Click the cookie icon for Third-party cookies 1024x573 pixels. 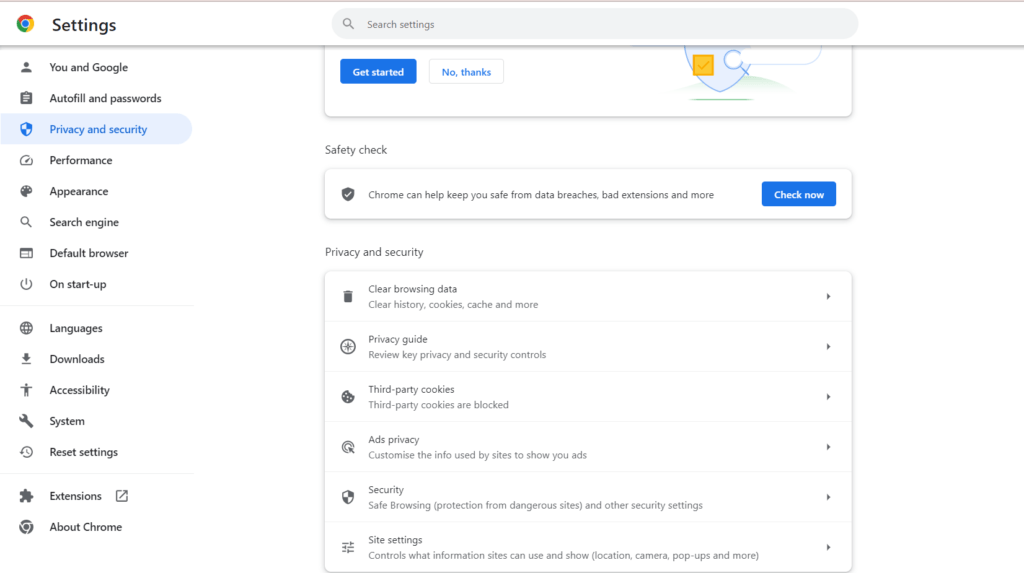[348, 397]
